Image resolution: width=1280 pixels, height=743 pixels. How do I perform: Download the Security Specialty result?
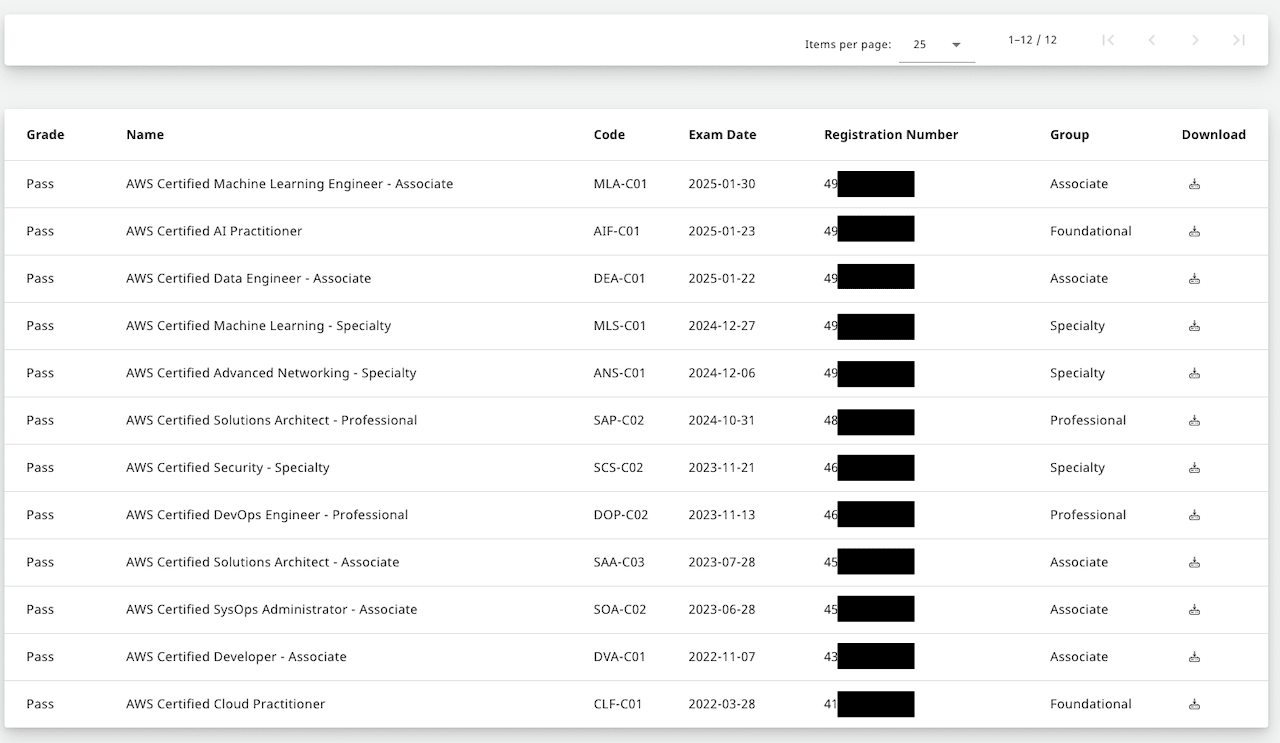click(x=1194, y=467)
